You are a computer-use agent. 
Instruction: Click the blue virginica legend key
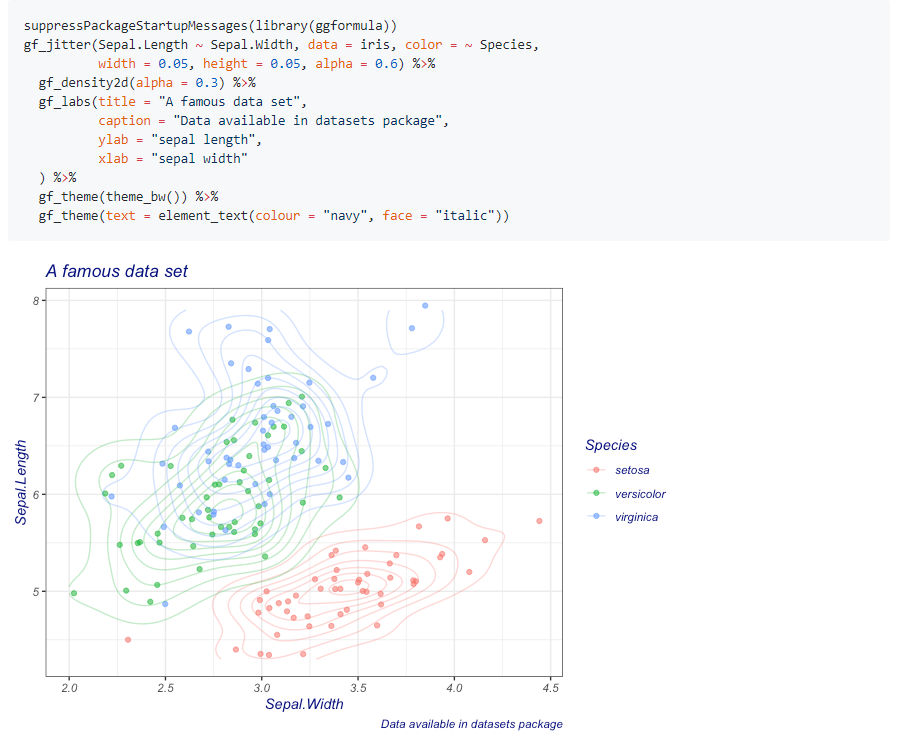point(596,516)
